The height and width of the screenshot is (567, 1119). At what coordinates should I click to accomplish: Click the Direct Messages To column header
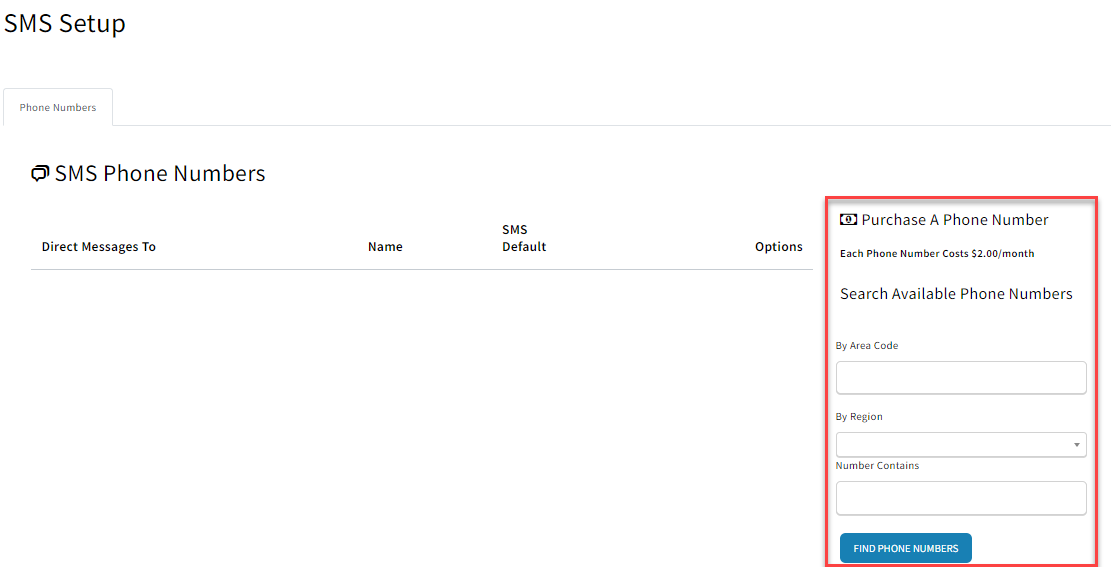(98, 247)
